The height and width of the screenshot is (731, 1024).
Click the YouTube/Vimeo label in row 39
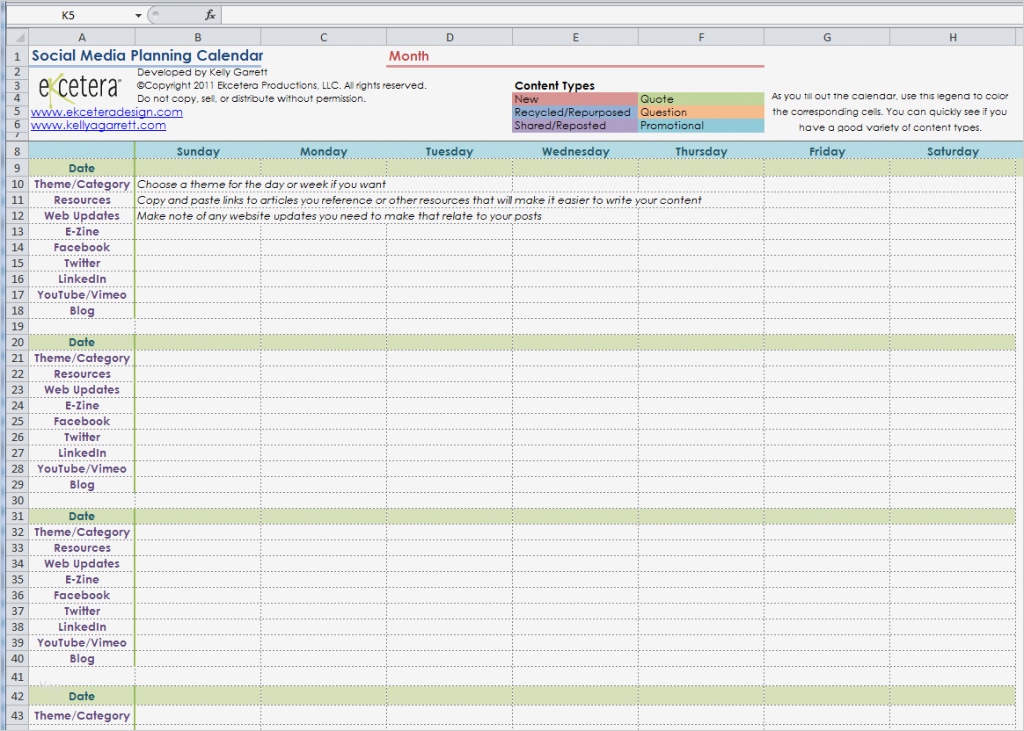point(81,642)
